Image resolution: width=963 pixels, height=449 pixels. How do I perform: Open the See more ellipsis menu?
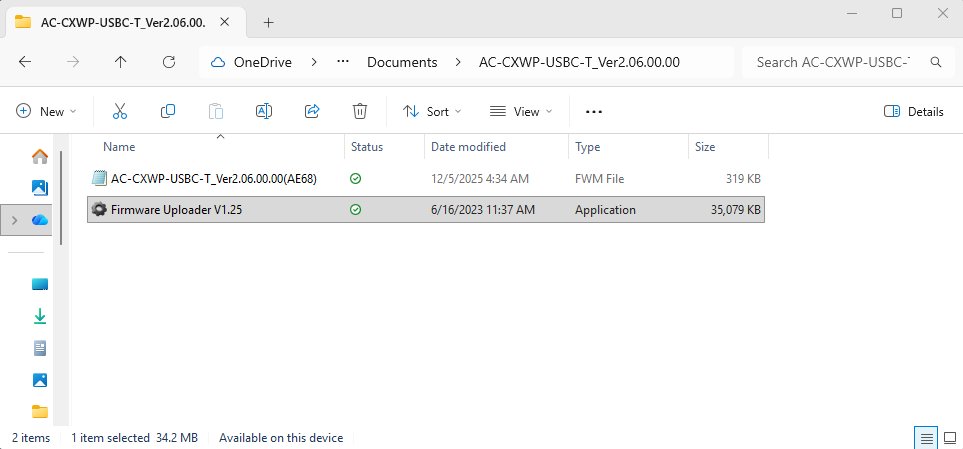click(x=594, y=111)
